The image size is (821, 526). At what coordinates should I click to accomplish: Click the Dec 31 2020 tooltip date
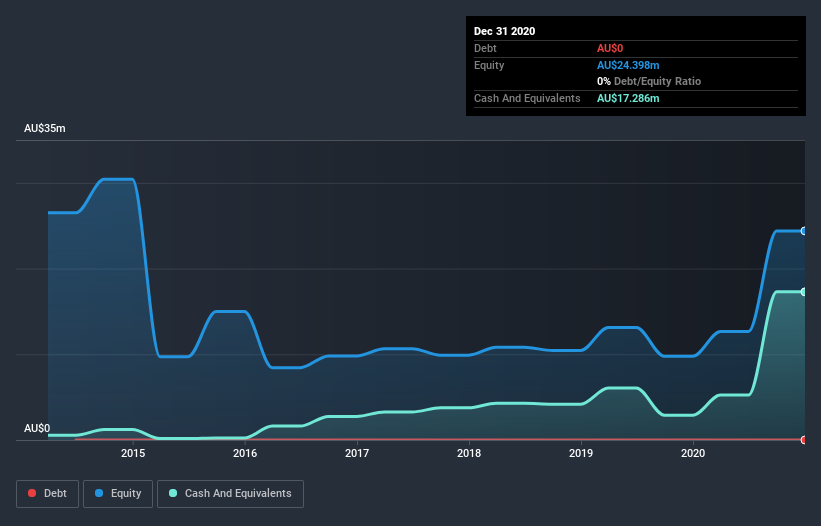[x=504, y=31]
